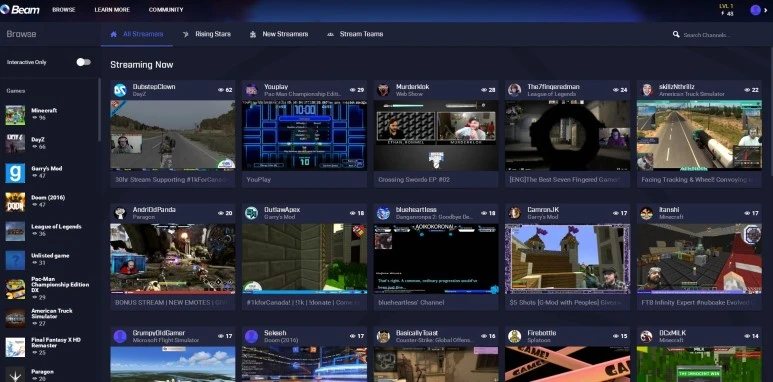Click OutlawApex's channel avatar
Viewport: 773px width, 382px height.
click(251, 213)
